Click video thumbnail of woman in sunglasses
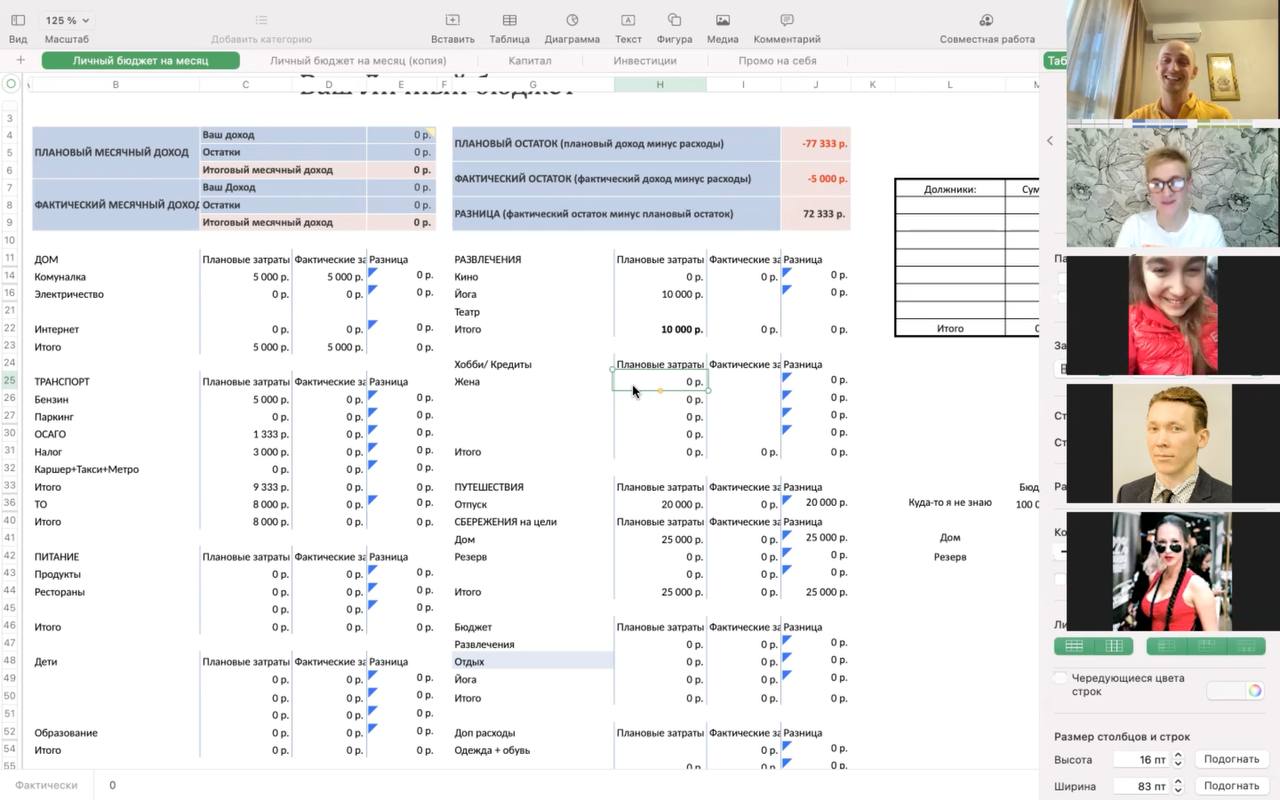1280x800 pixels. 1174,571
